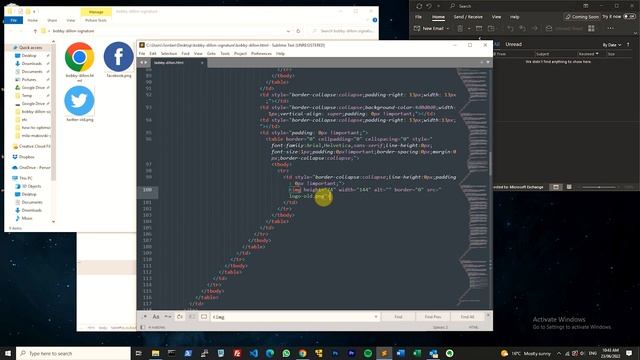
Task: Open Explorer address bar history dropdown
Action: [x=288, y=31]
